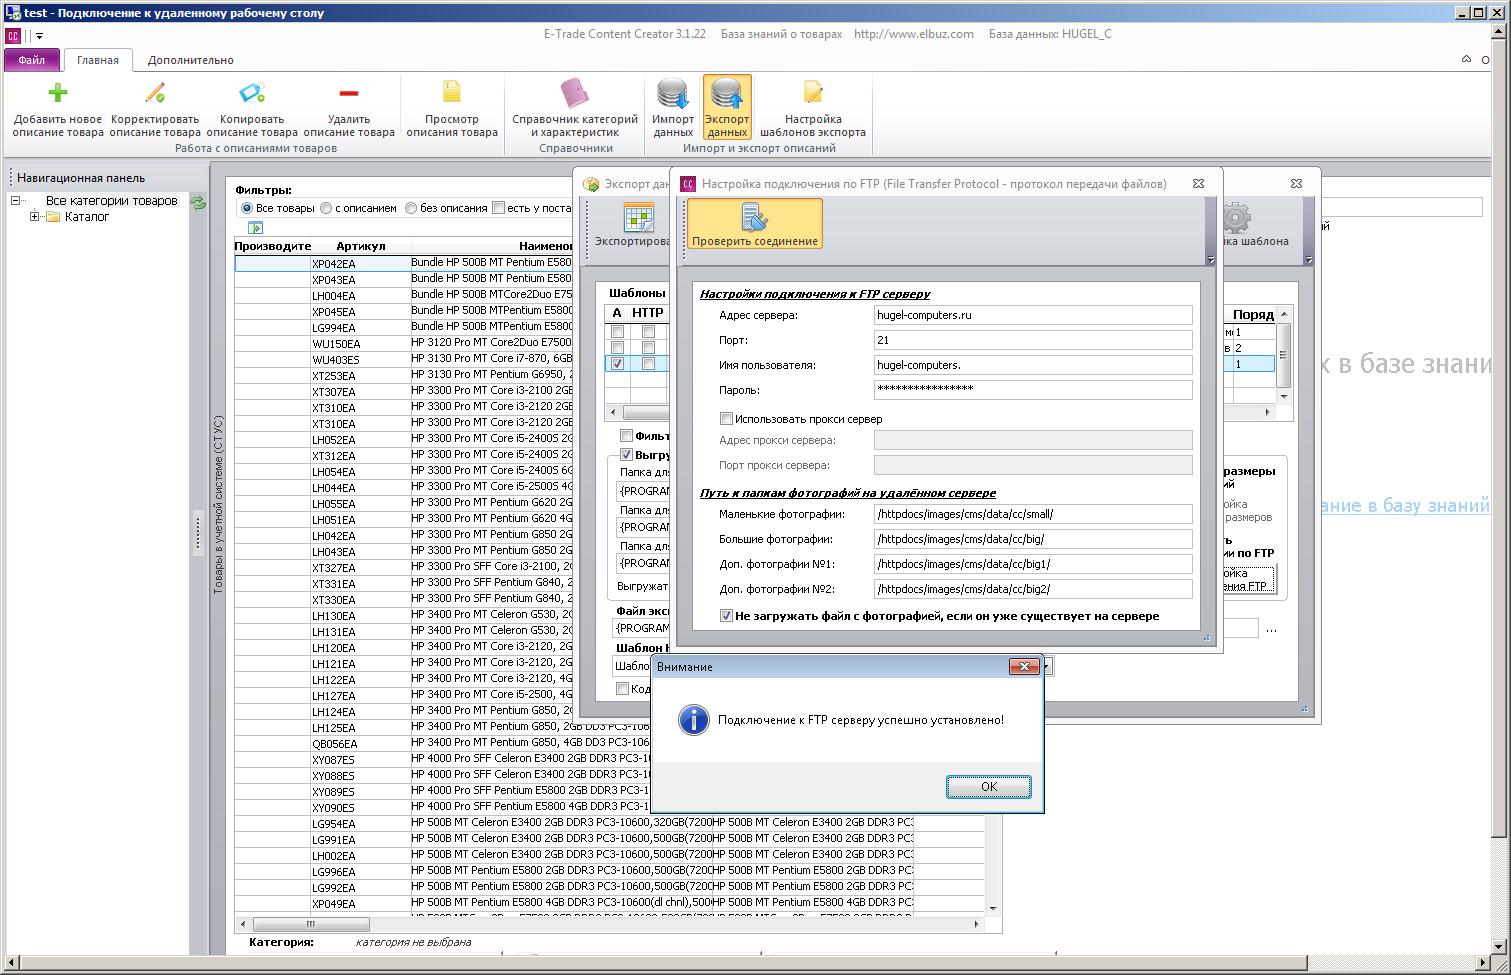Click the Производитель column header

[x=273, y=246]
